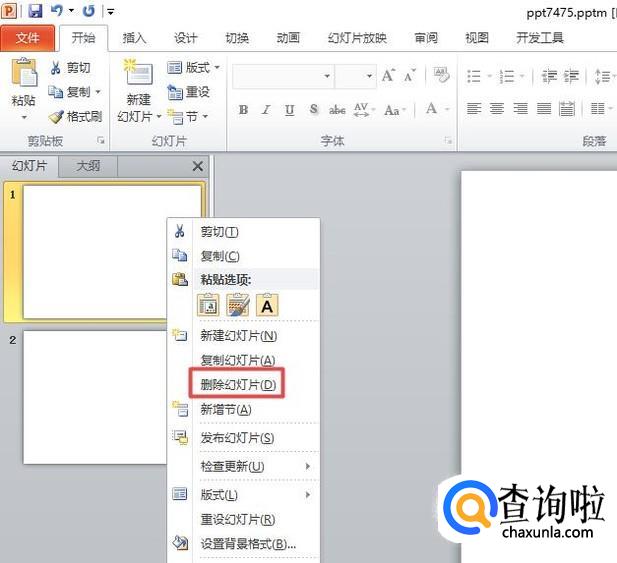Choose the 'Keep text only' A paste option
This screenshot has height=563, width=617.
coord(267,305)
